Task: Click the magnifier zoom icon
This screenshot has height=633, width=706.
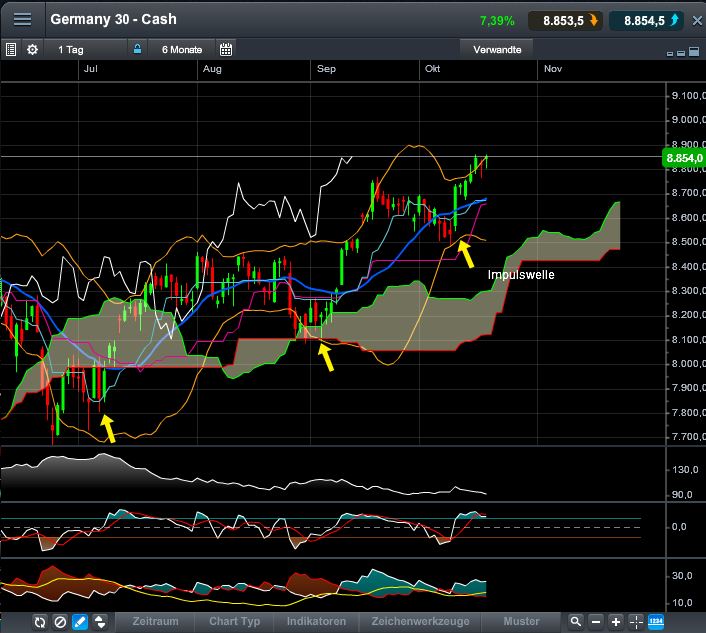Action: (575, 622)
